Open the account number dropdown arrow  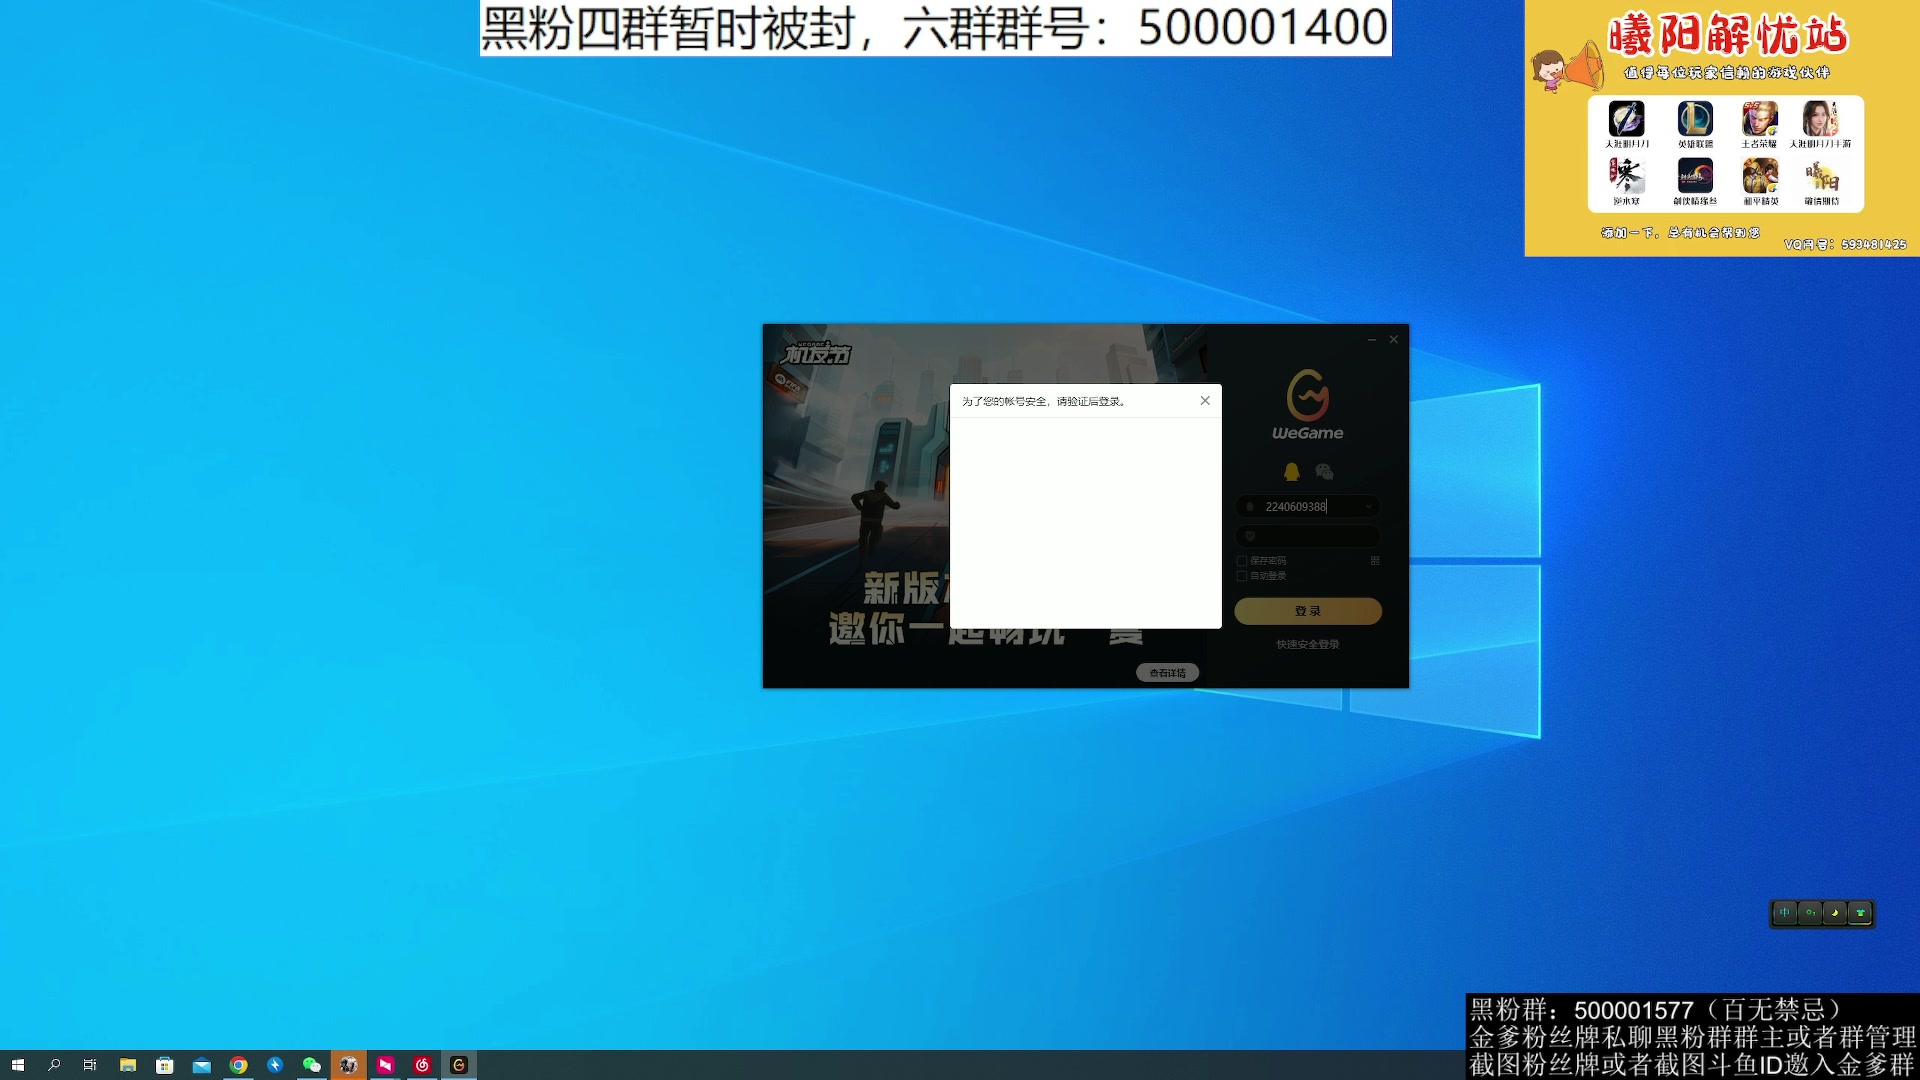(x=1368, y=506)
